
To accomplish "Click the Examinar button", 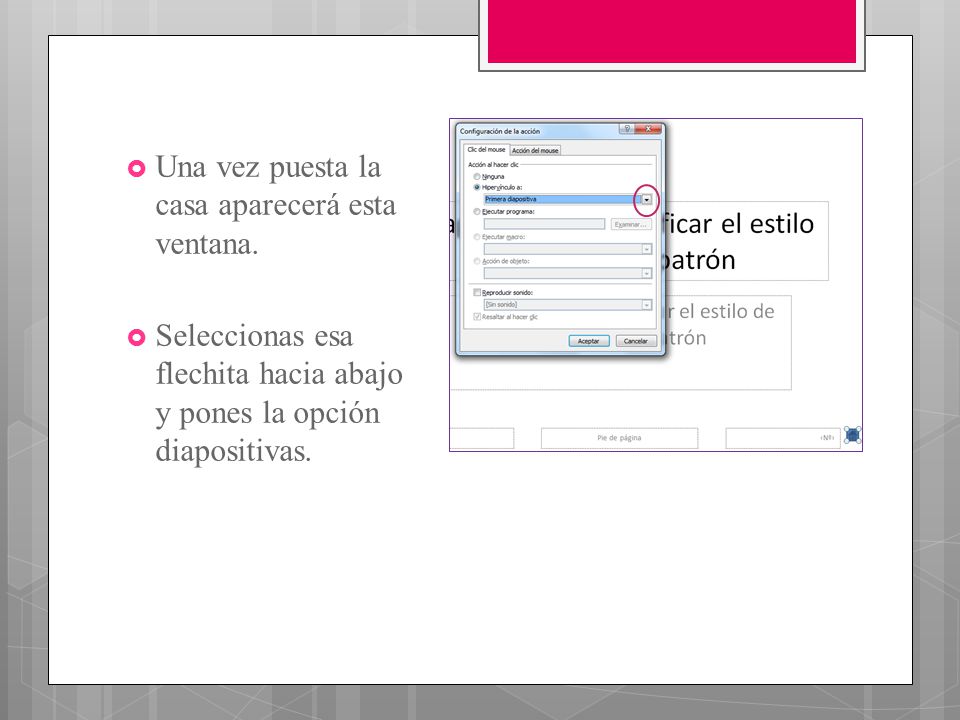I will [631, 225].
